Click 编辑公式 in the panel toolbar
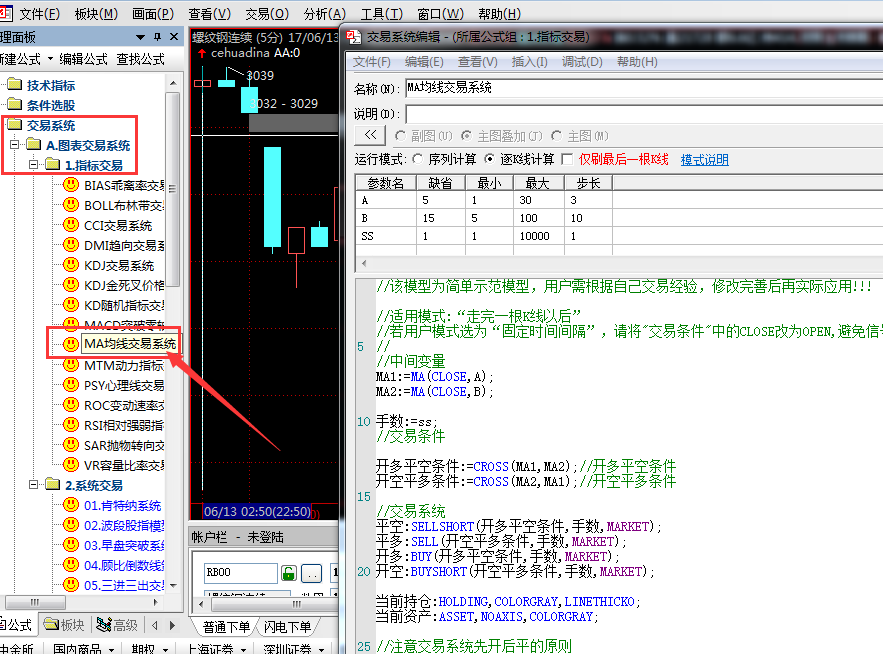Viewport: 883px width, 654px height. pos(83,59)
